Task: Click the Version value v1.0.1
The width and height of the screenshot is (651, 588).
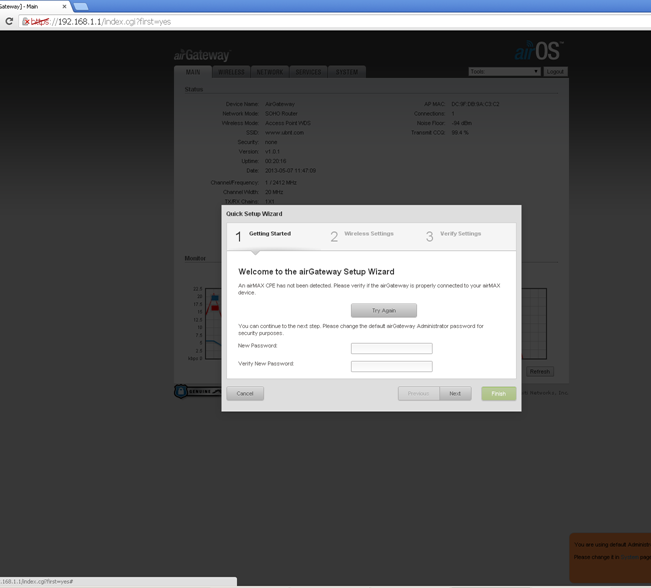Action: [x=272, y=152]
